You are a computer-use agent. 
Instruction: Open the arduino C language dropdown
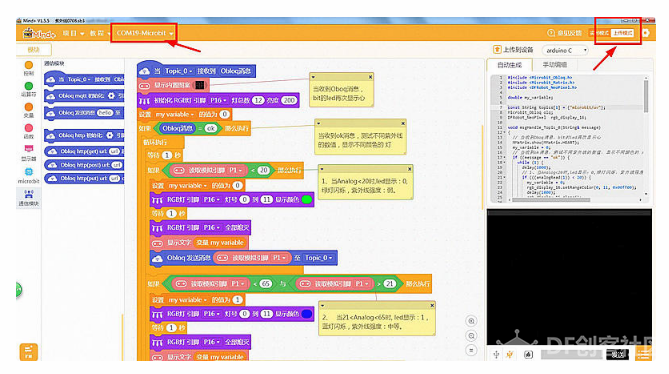pos(565,50)
